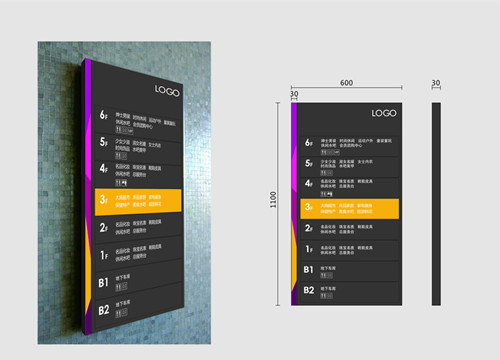Click the LOGO text on the flat elevation drawing
The width and height of the screenshot is (500, 360).
pyautogui.click(x=384, y=113)
